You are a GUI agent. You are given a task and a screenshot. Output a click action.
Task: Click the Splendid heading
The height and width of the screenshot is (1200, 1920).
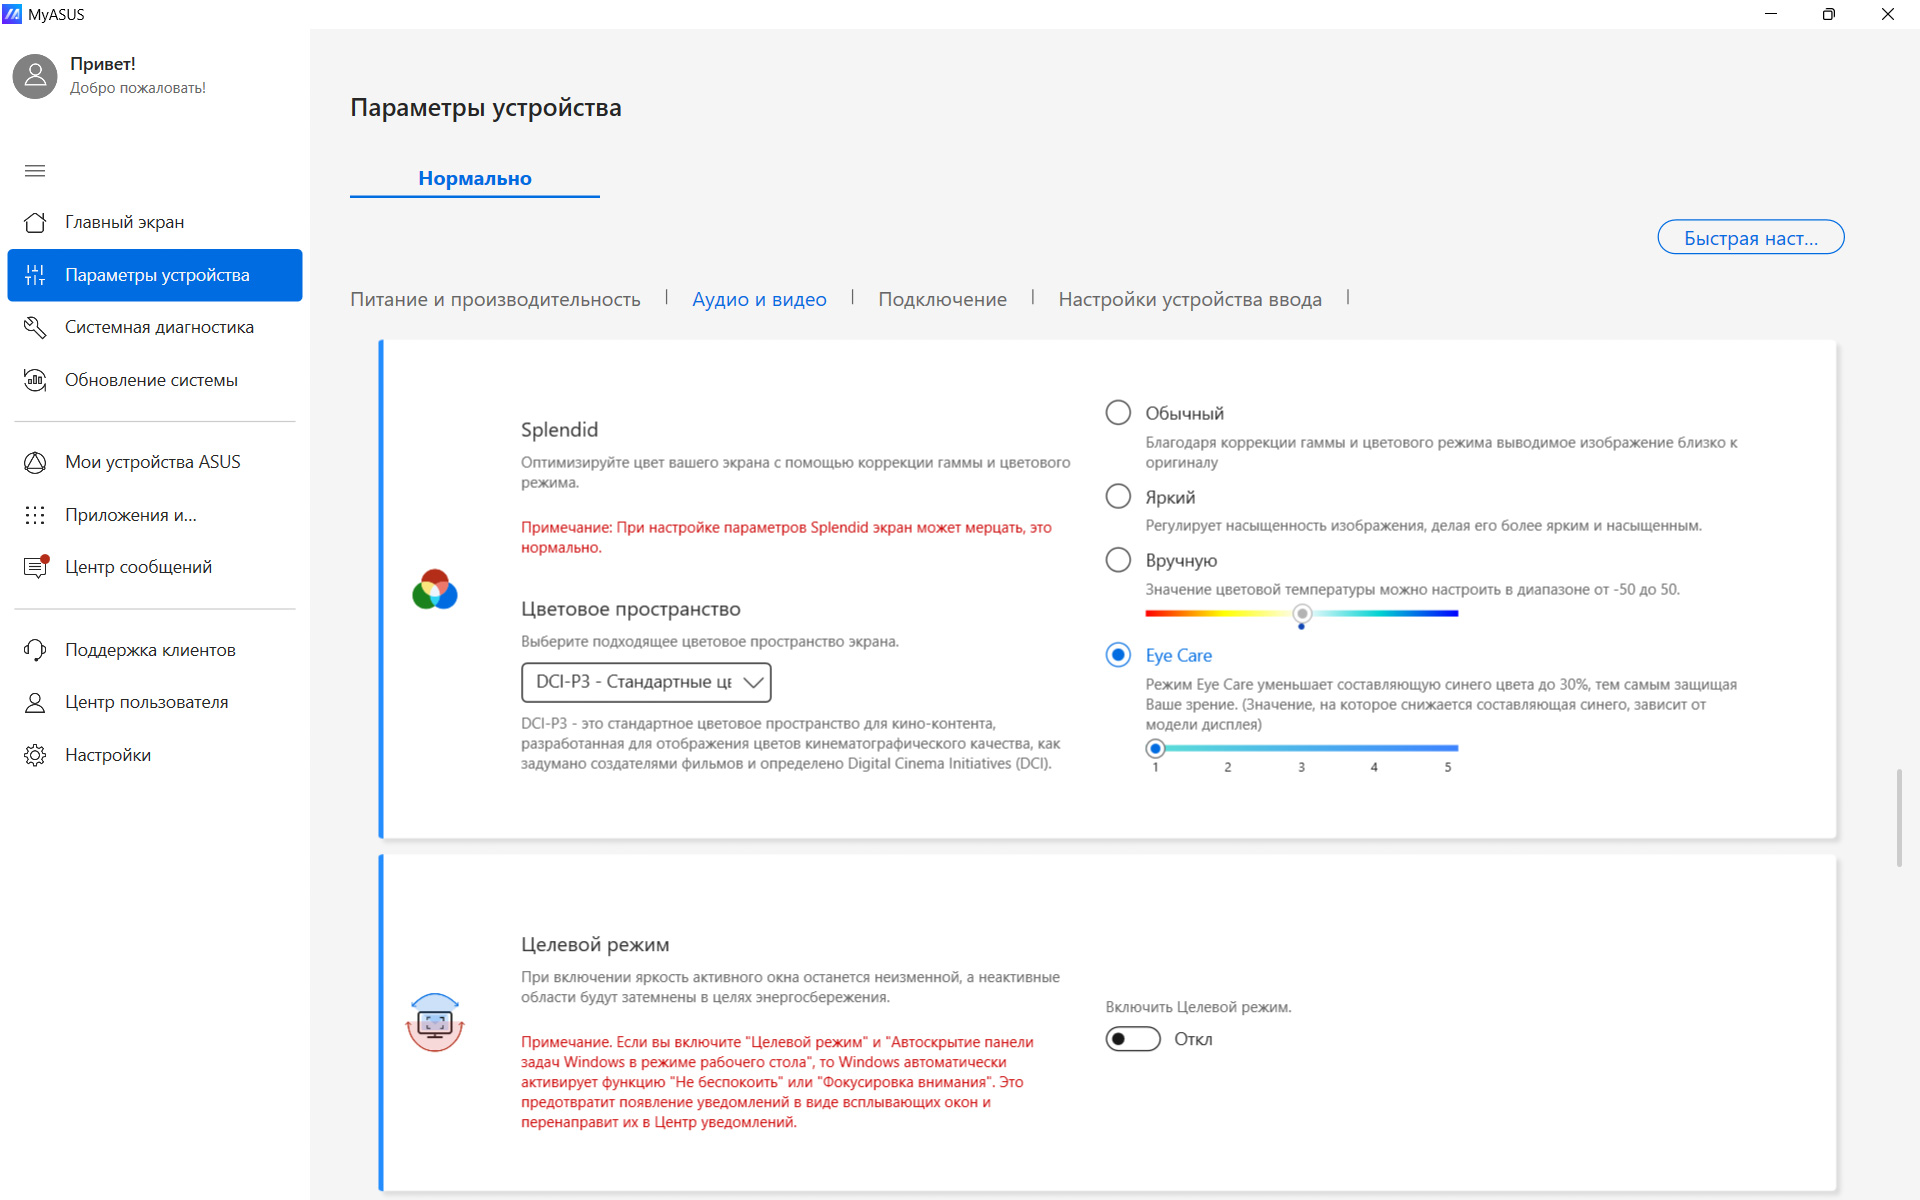tap(559, 430)
